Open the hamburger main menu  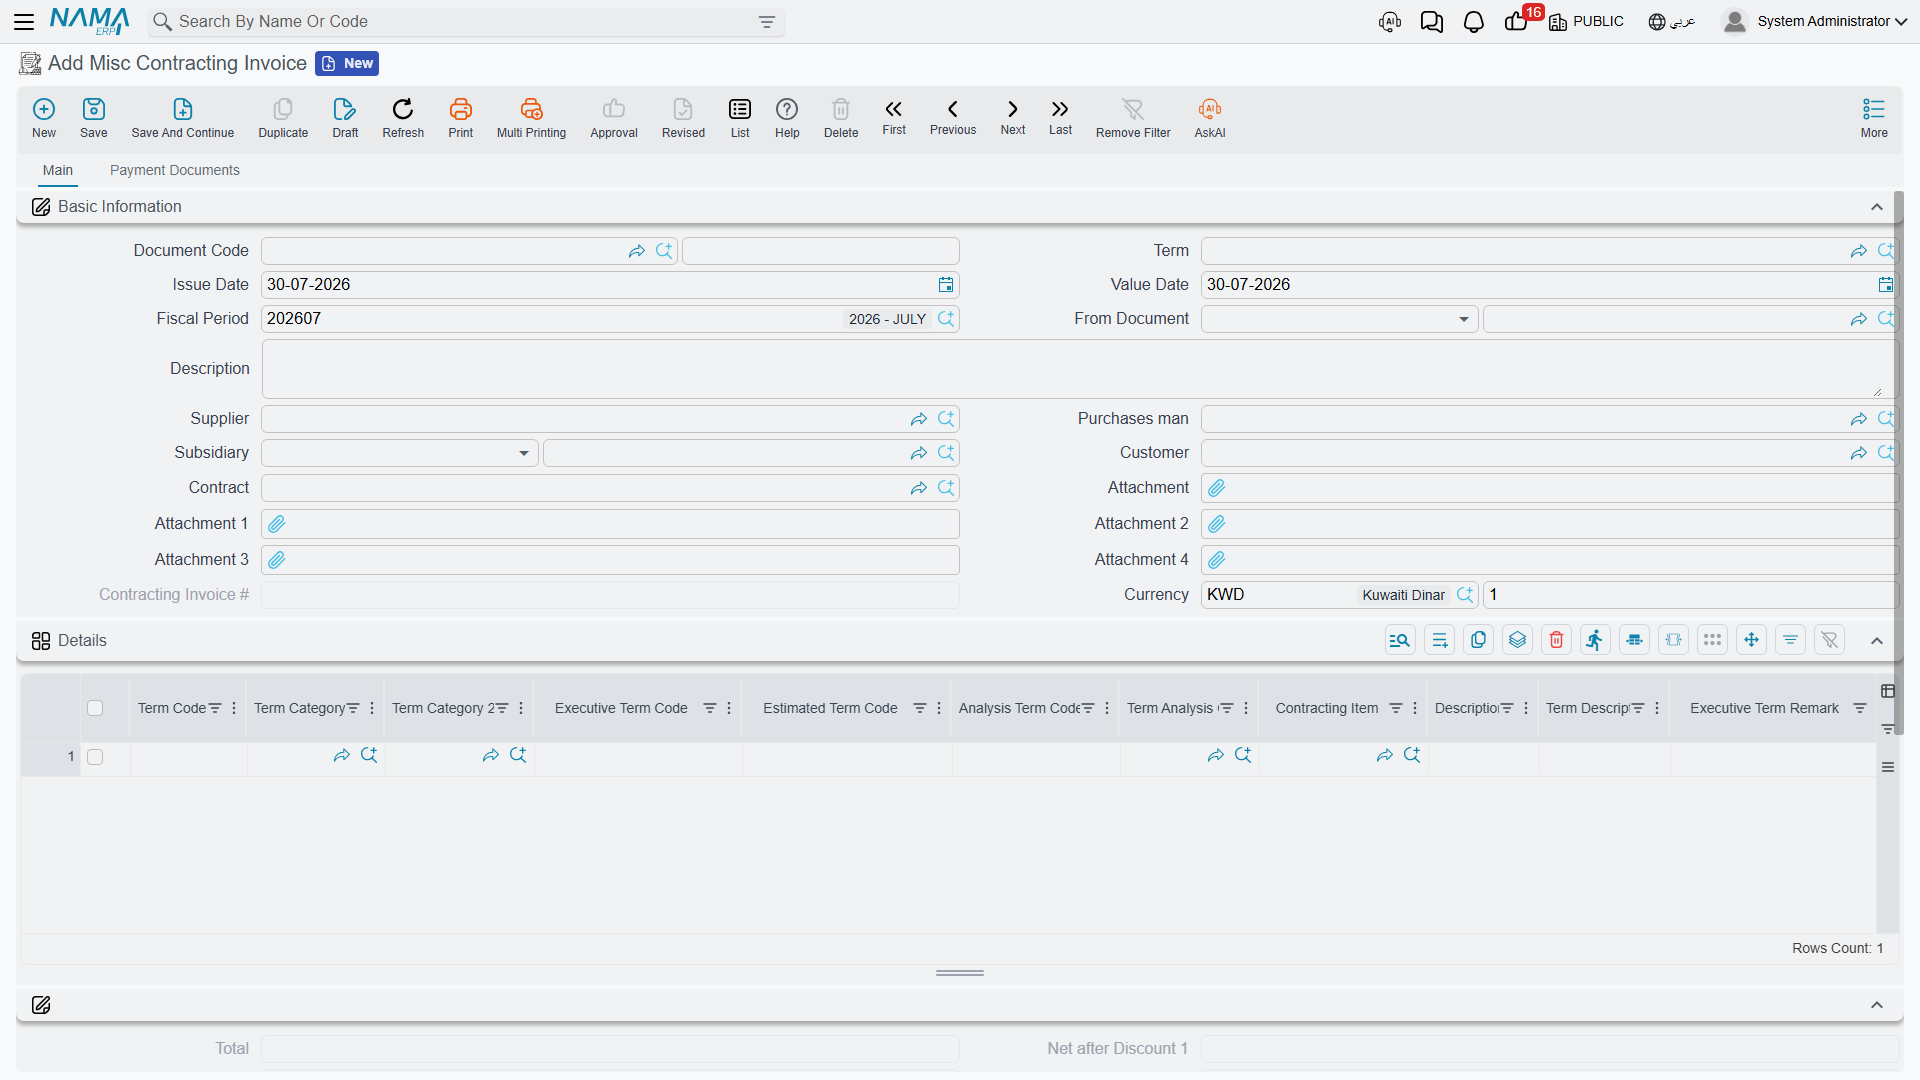(24, 21)
